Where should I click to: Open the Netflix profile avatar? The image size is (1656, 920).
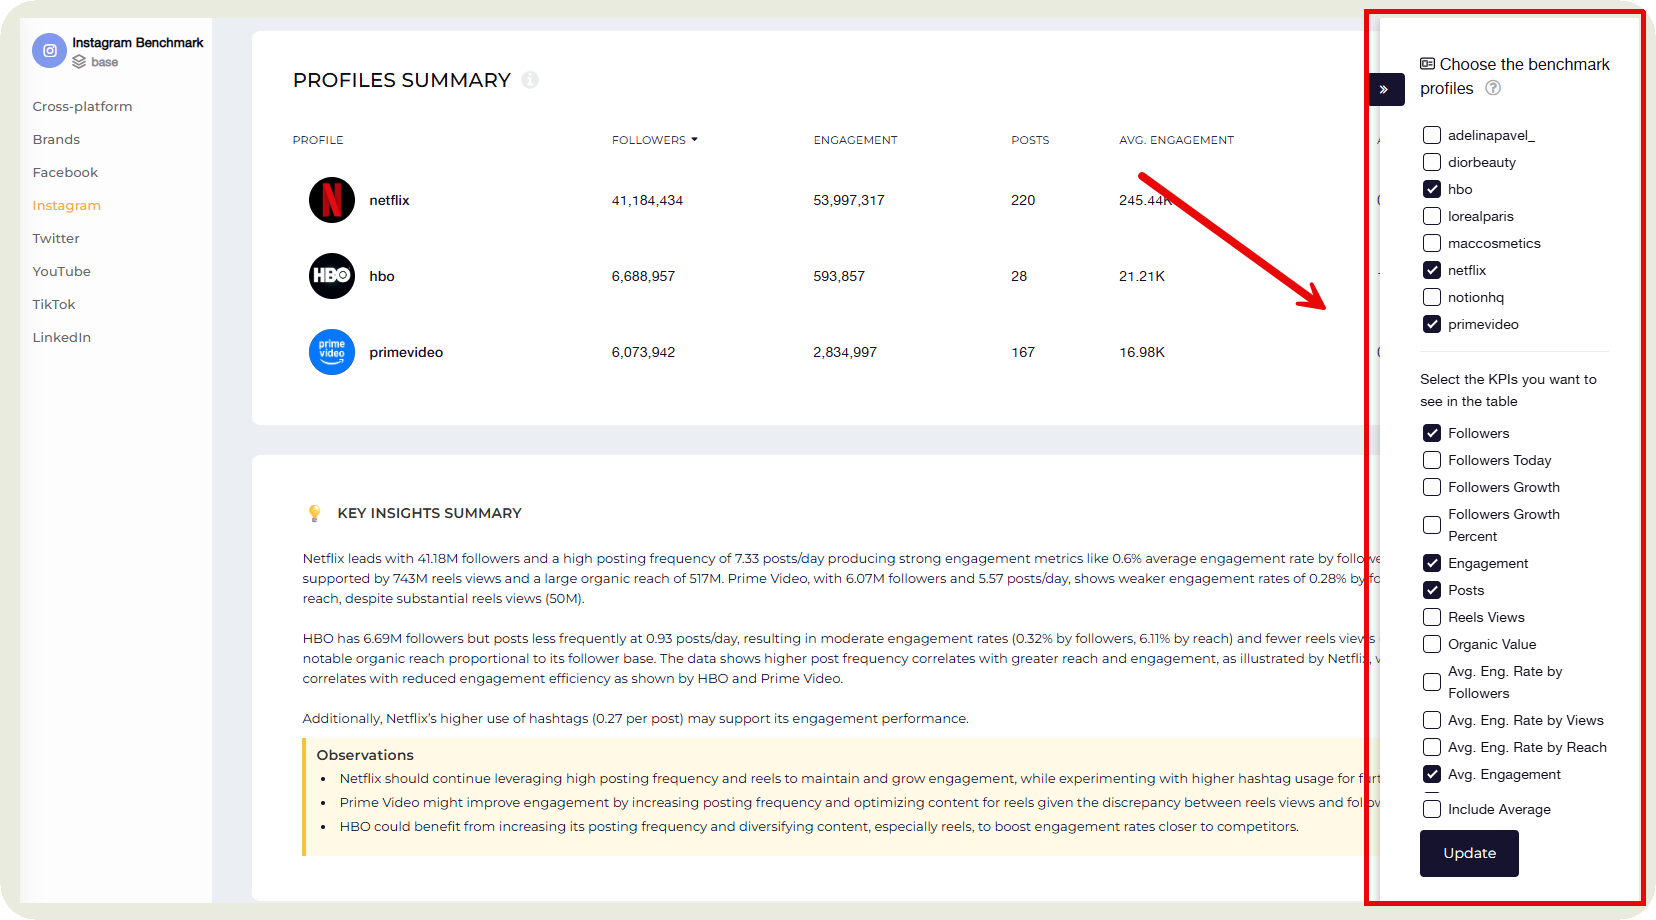[x=331, y=200]
